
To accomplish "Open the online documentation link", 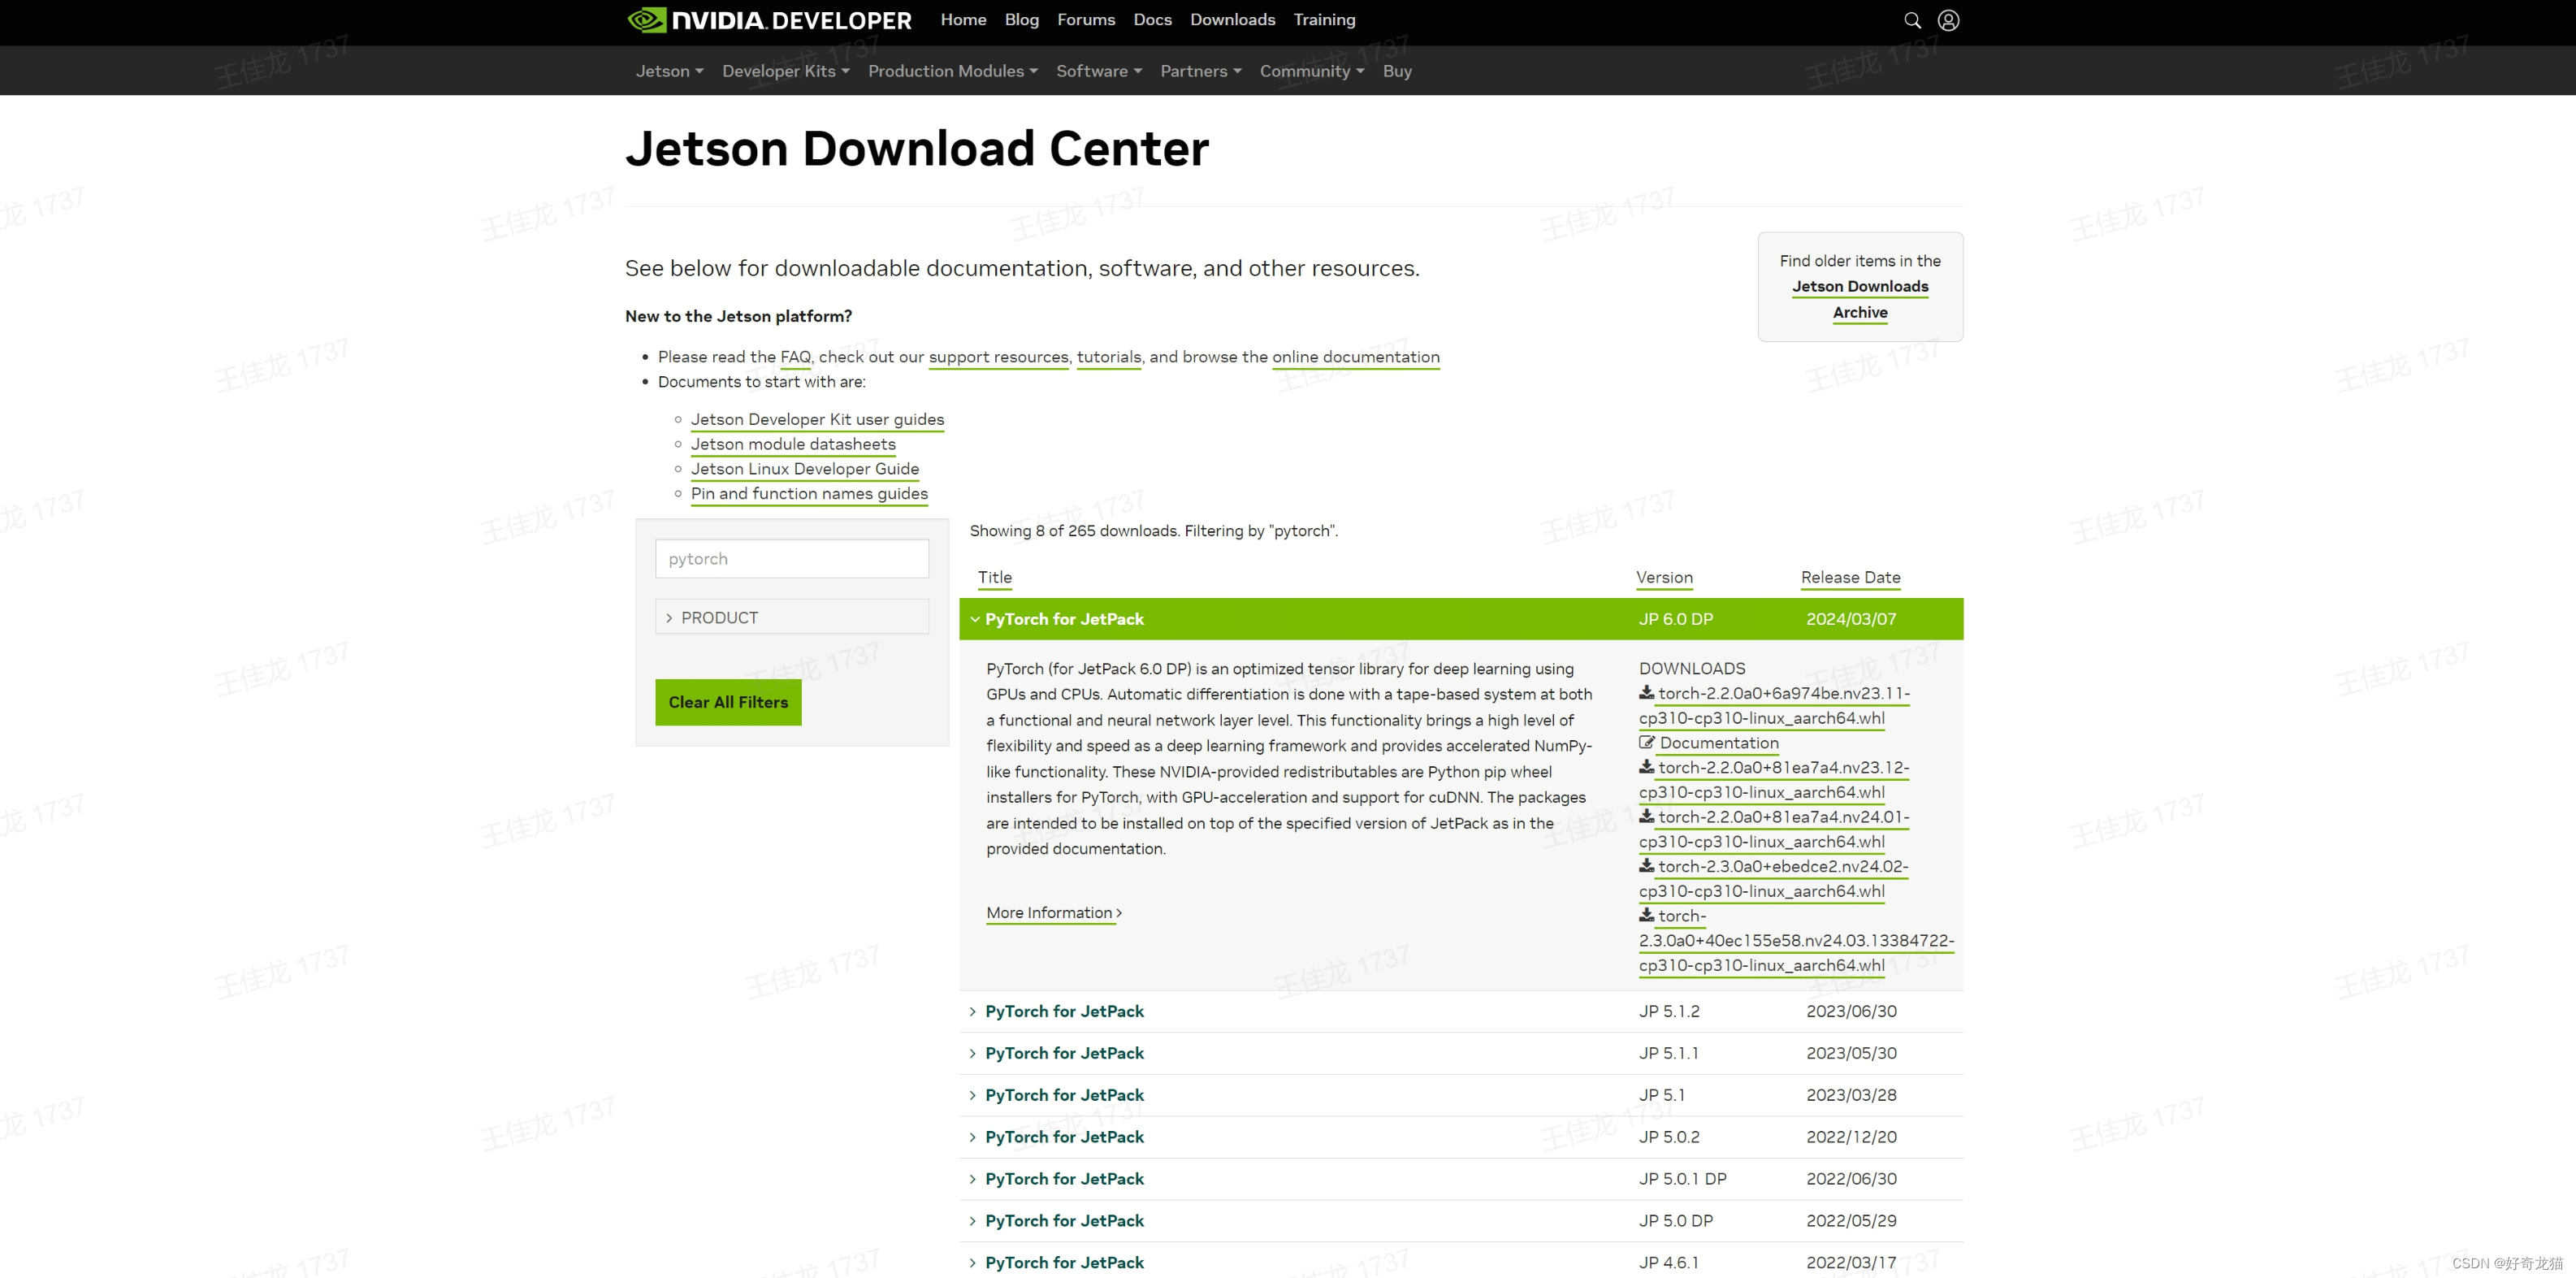I will point(1356,357).
